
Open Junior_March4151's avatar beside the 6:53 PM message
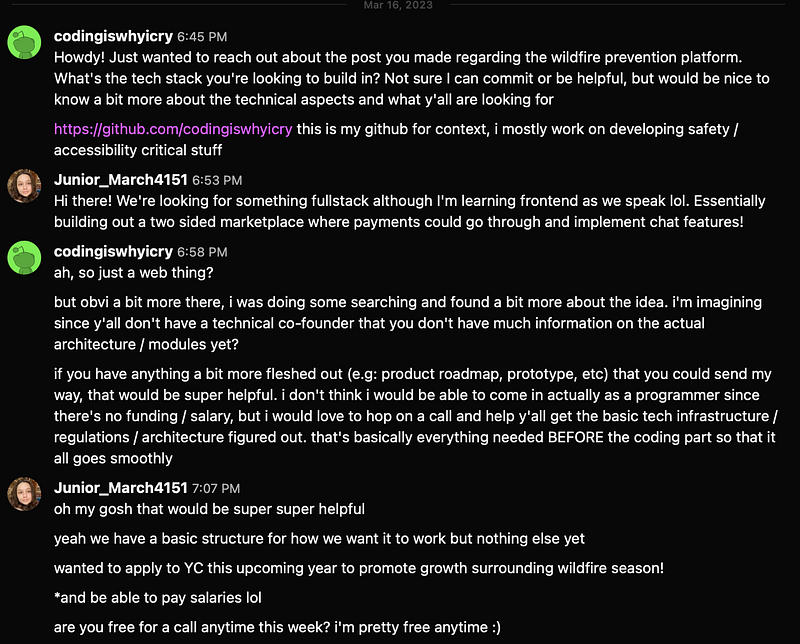coord(24,186)
